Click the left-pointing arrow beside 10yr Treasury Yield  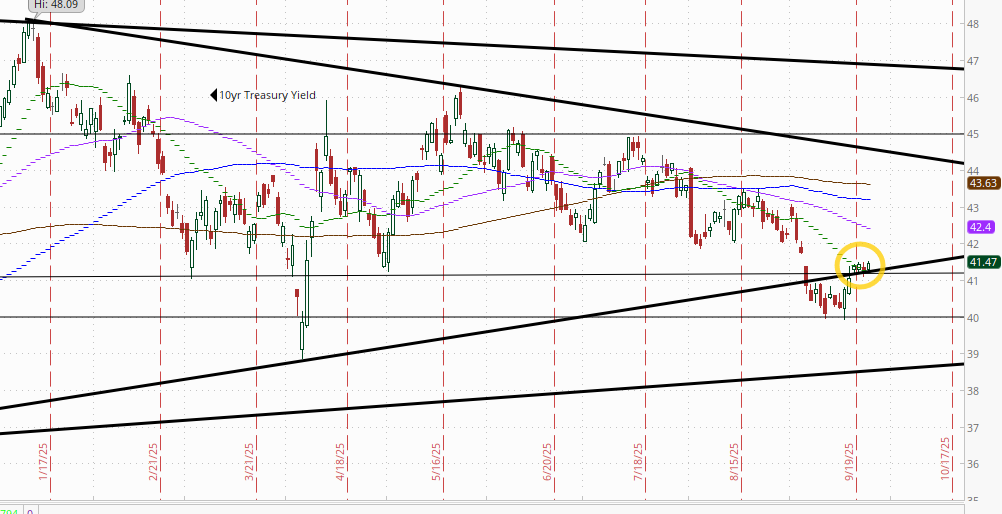point(214,95)
